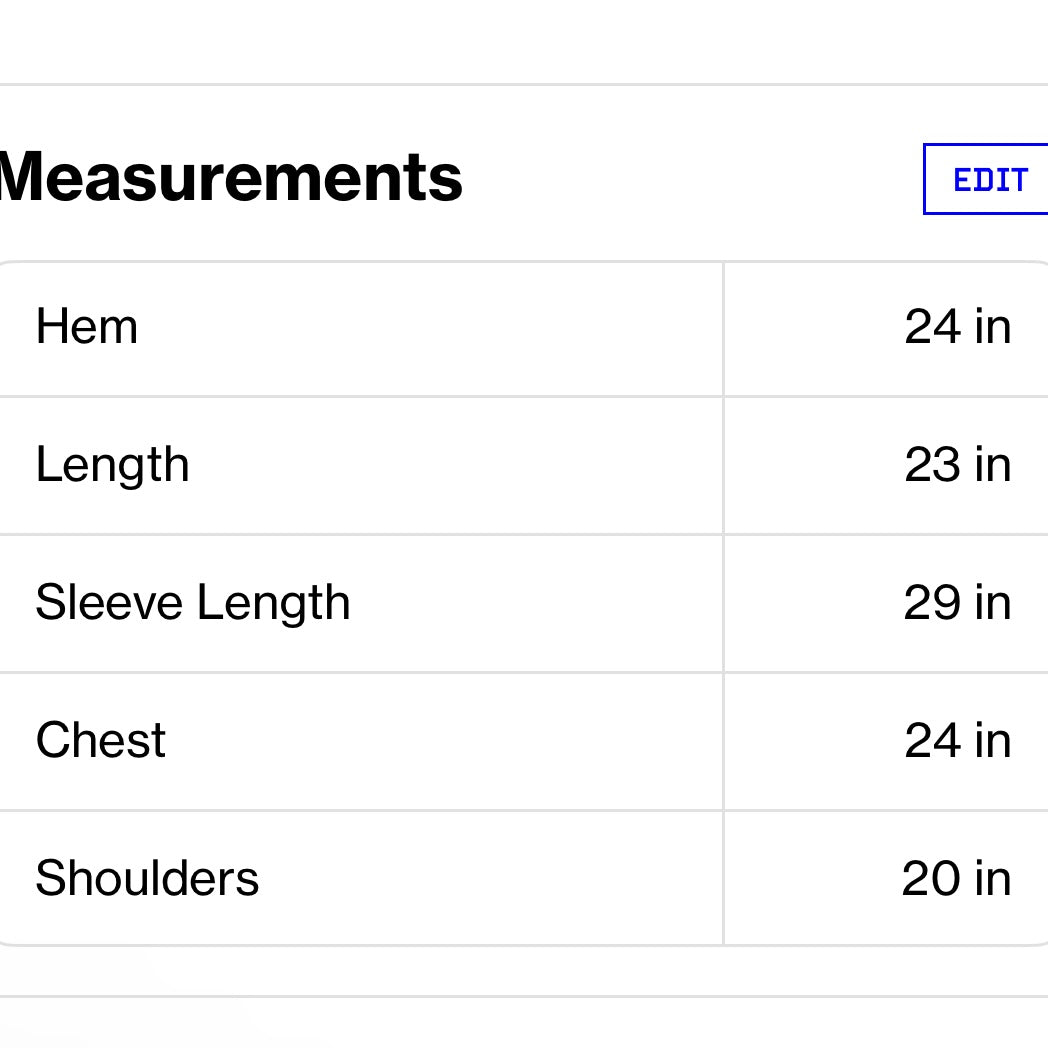This screenshot has width=1048, height=1048.
Task: Click the EDIT button beside Measurements
Action: point(988,180)
